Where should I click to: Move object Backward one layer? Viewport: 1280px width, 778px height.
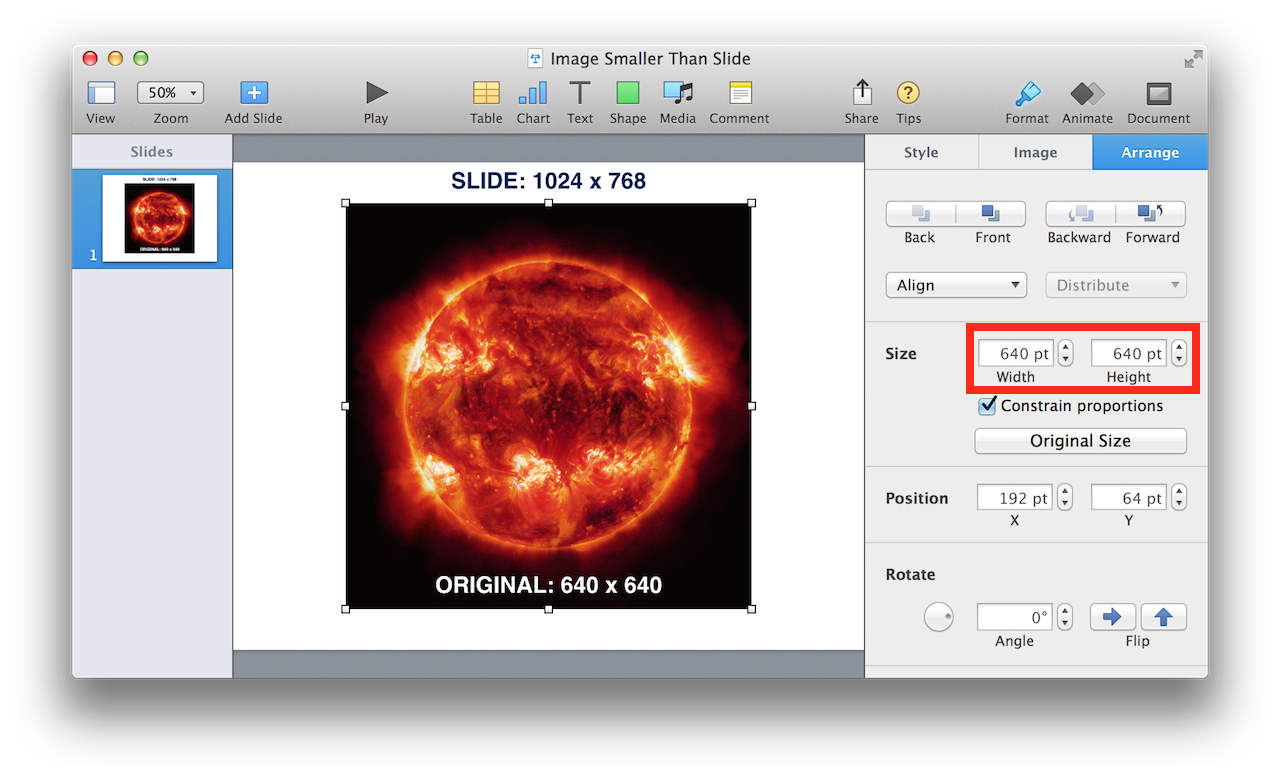(x=1080, y=213)
